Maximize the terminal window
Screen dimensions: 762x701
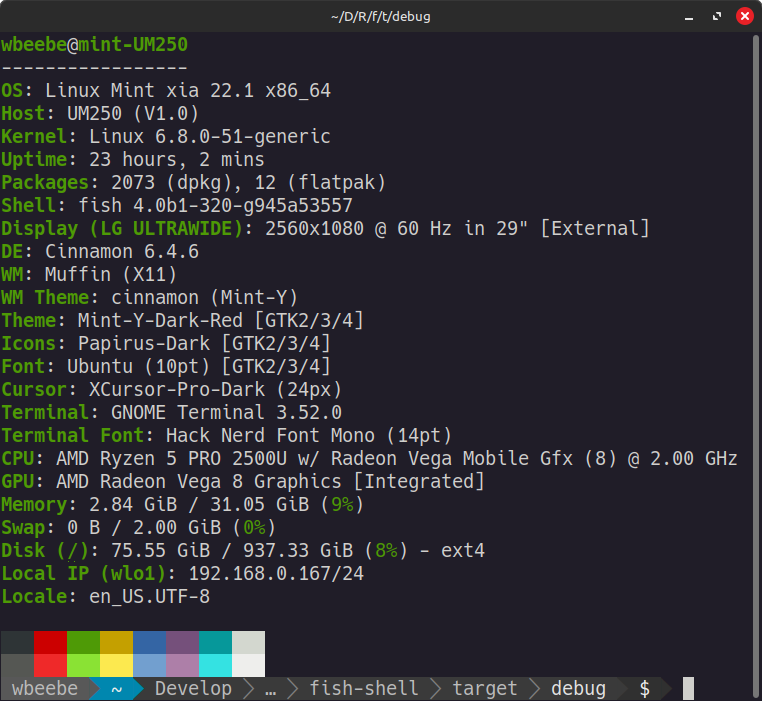717,17
